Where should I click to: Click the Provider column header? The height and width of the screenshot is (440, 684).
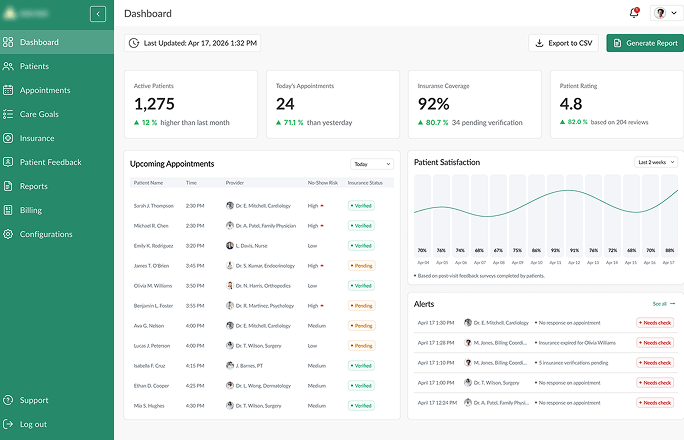[x=235, y=183]
